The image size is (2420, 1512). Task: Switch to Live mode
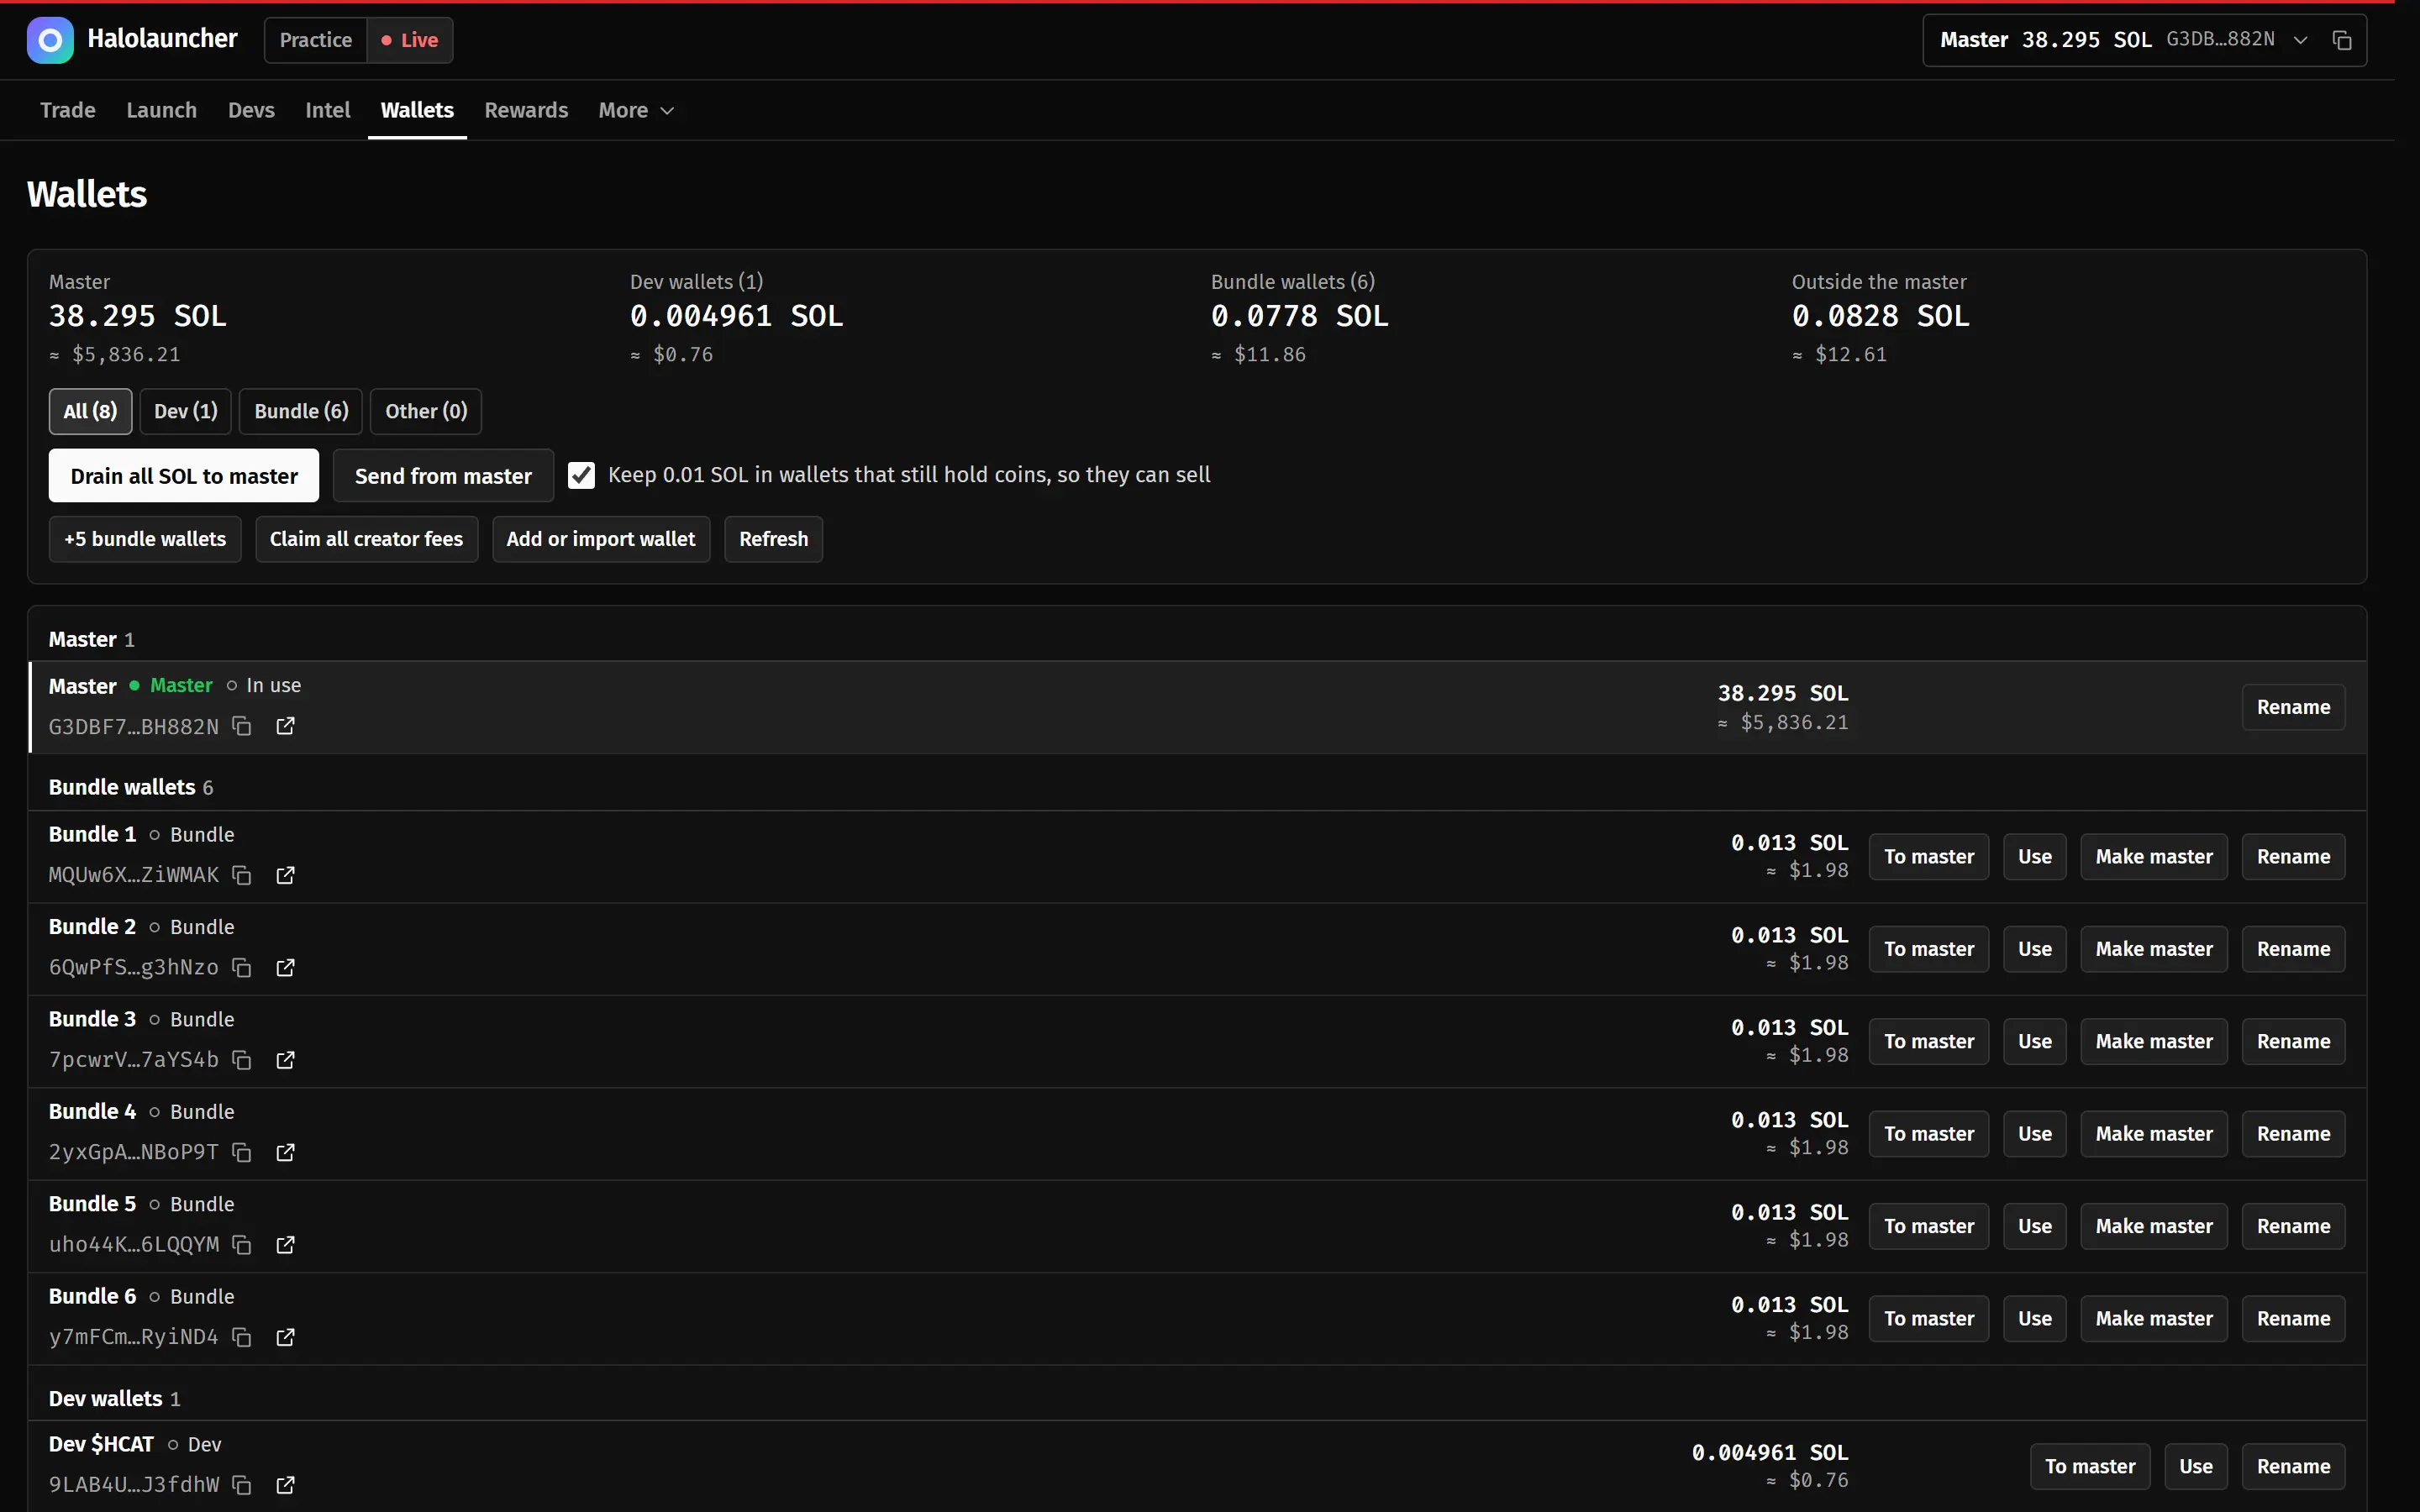[x=410, y=40]
